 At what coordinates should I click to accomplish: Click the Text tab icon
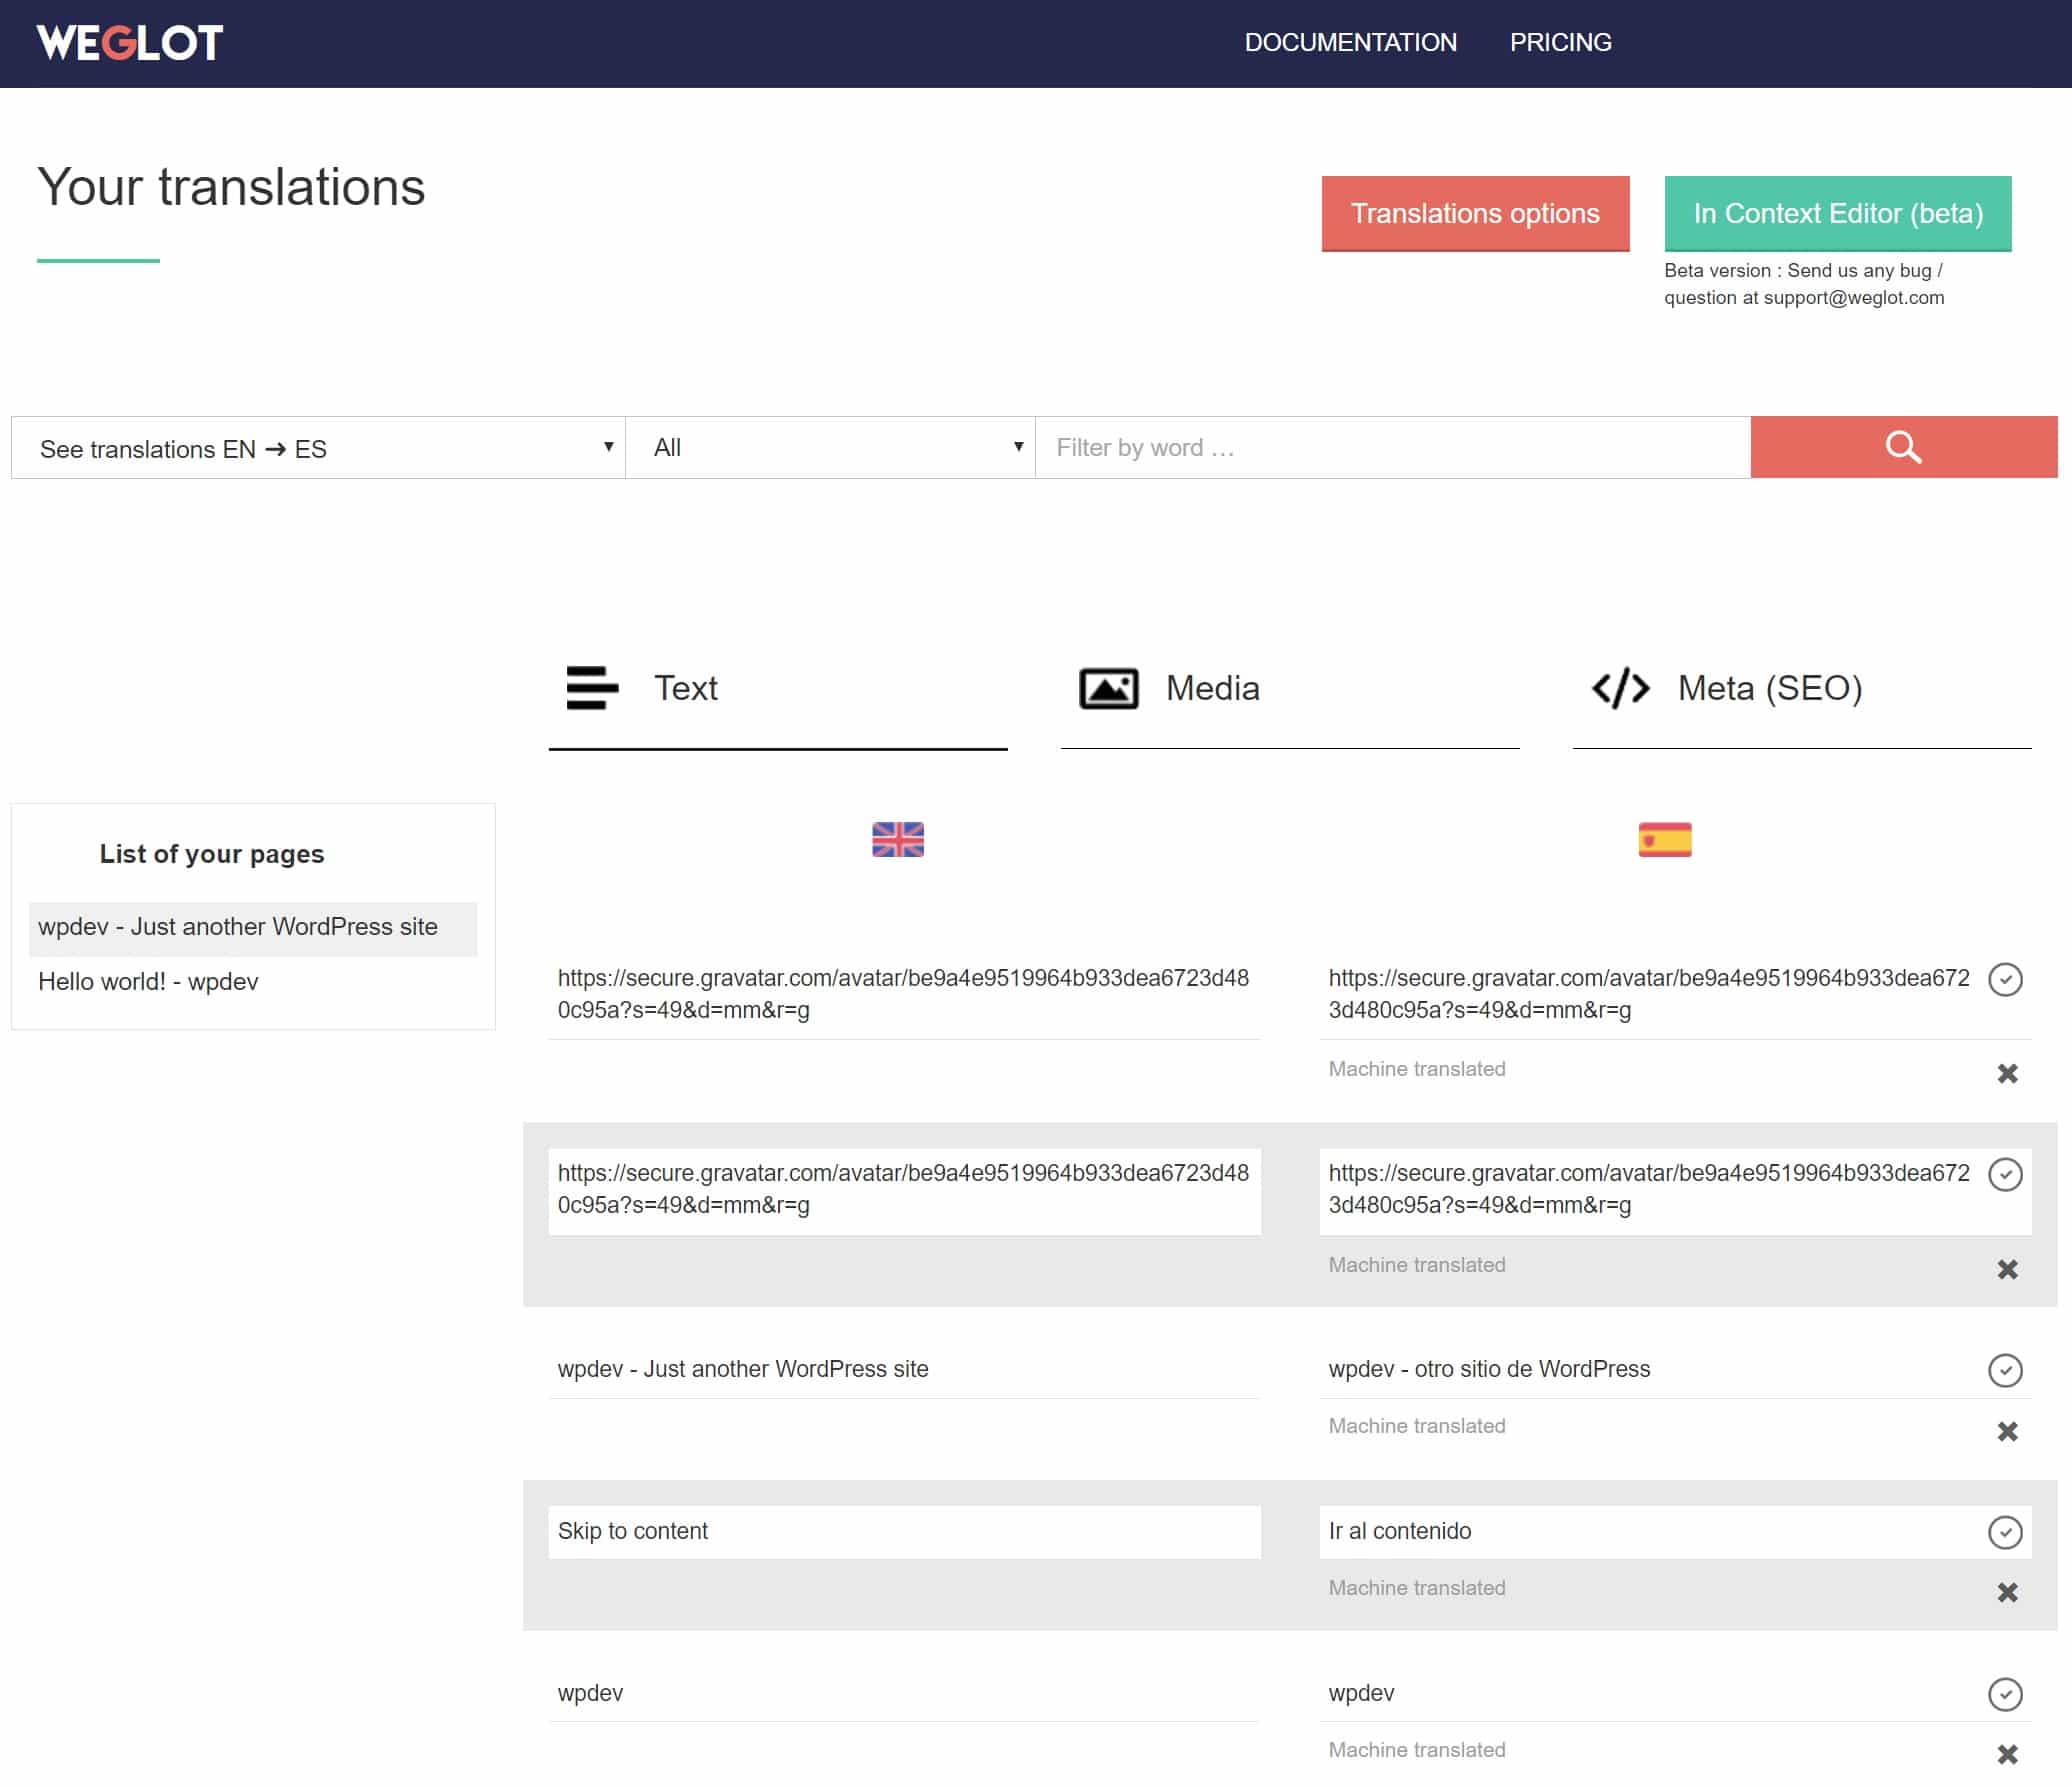point(588,687)
